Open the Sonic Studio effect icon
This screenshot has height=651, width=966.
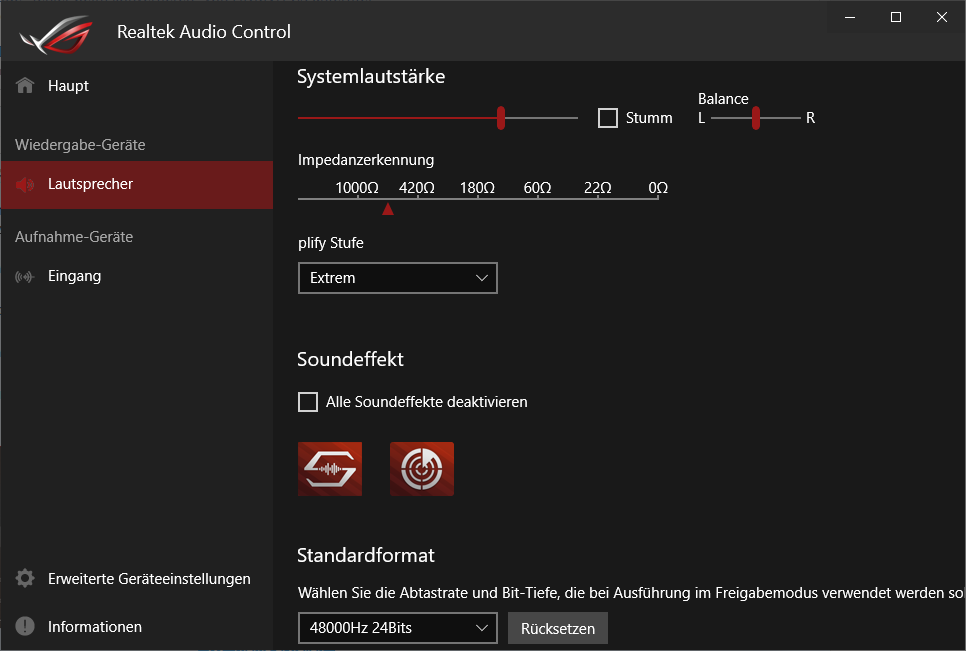(x=330, y=469)
